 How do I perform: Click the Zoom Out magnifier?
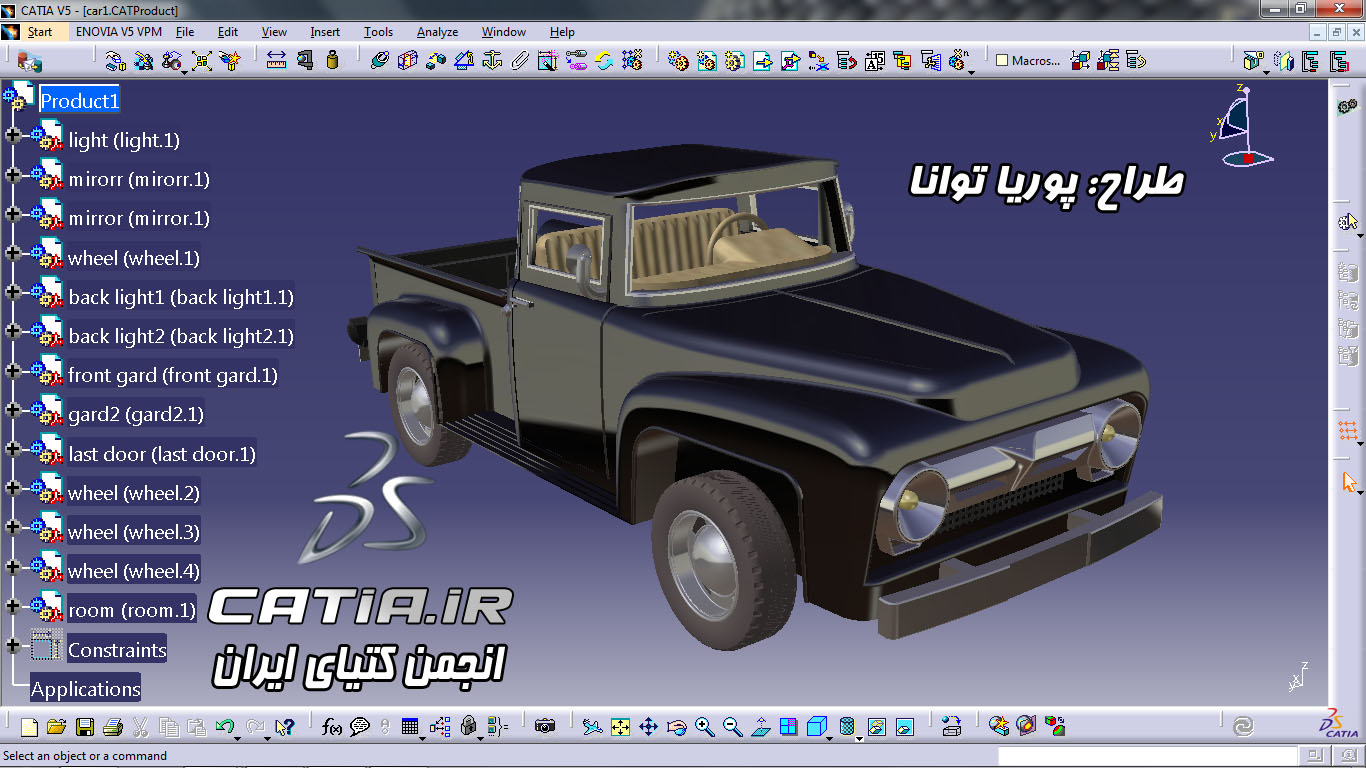click(x=732, y=727)
